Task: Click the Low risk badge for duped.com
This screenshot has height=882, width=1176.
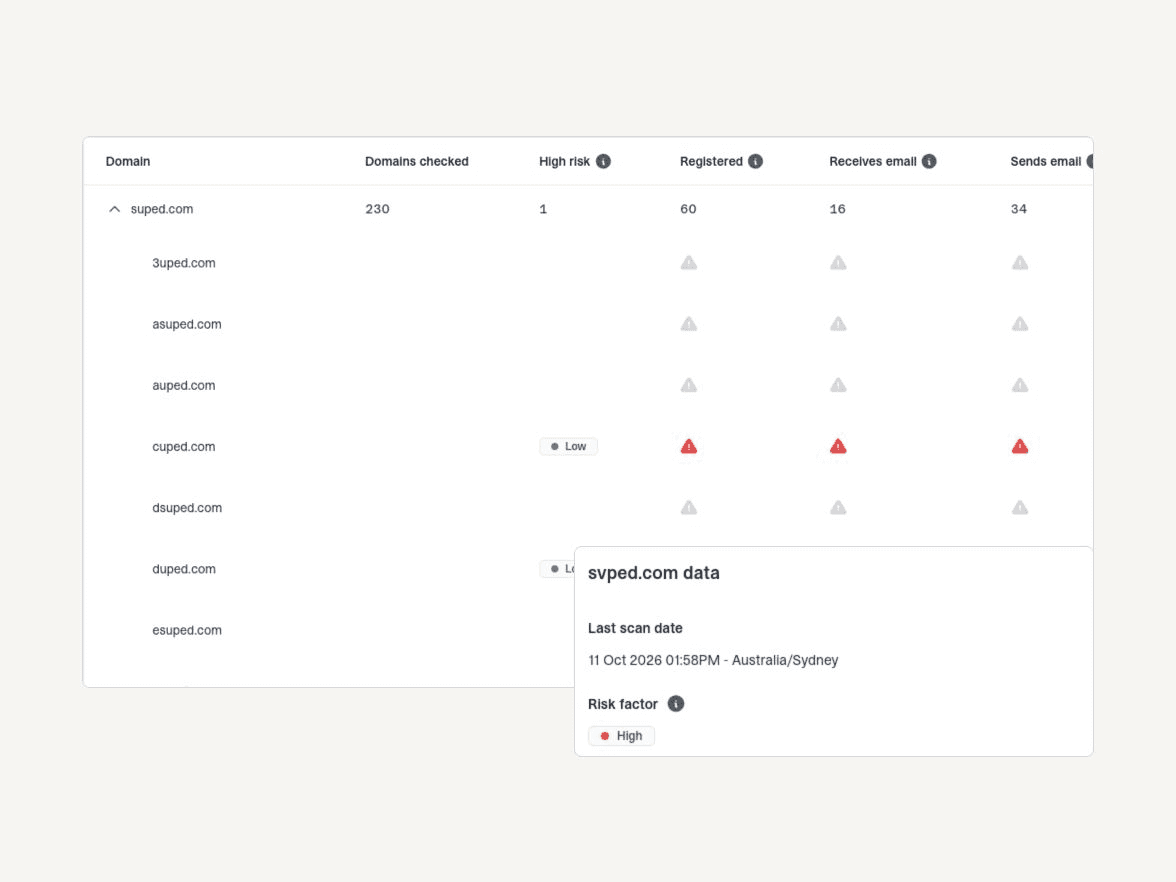Action: [557, 568]
